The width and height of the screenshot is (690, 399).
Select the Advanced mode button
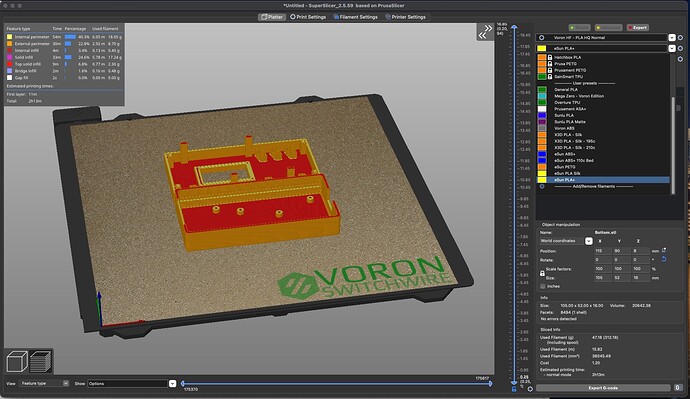pyautogui.click(x=609, y=28)
